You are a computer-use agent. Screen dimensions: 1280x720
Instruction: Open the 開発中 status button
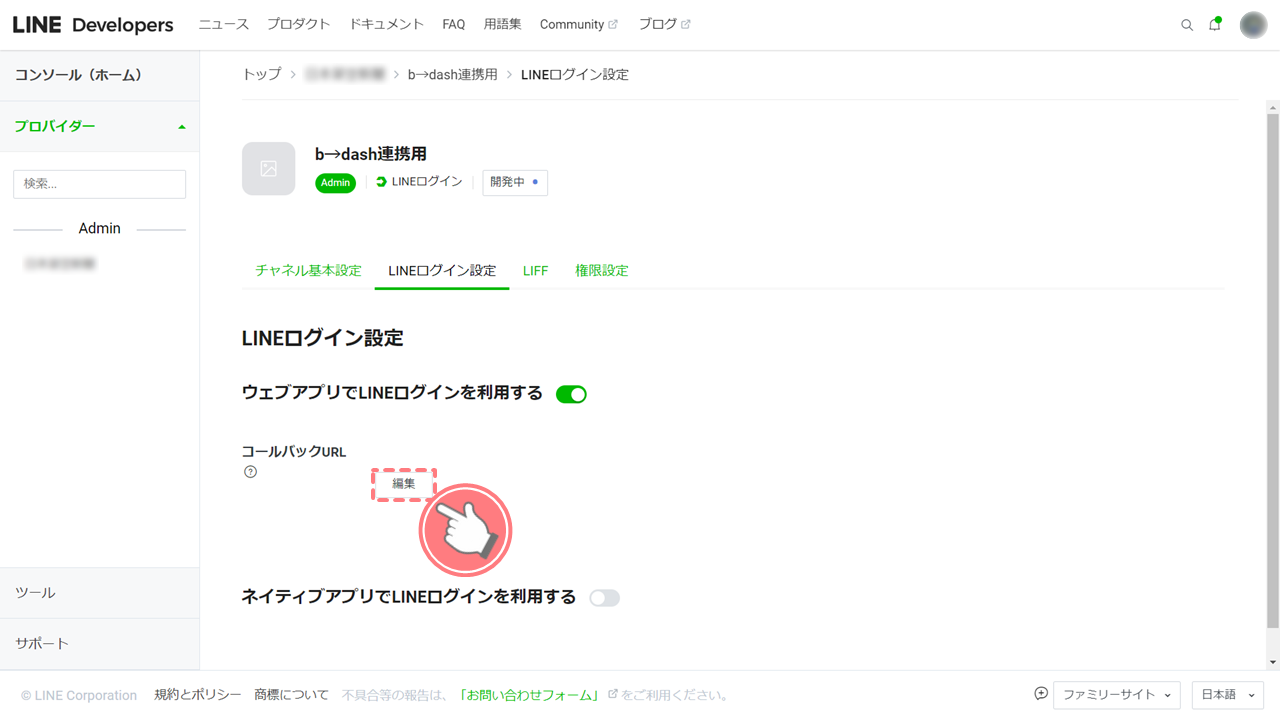[x=515, y=182]
